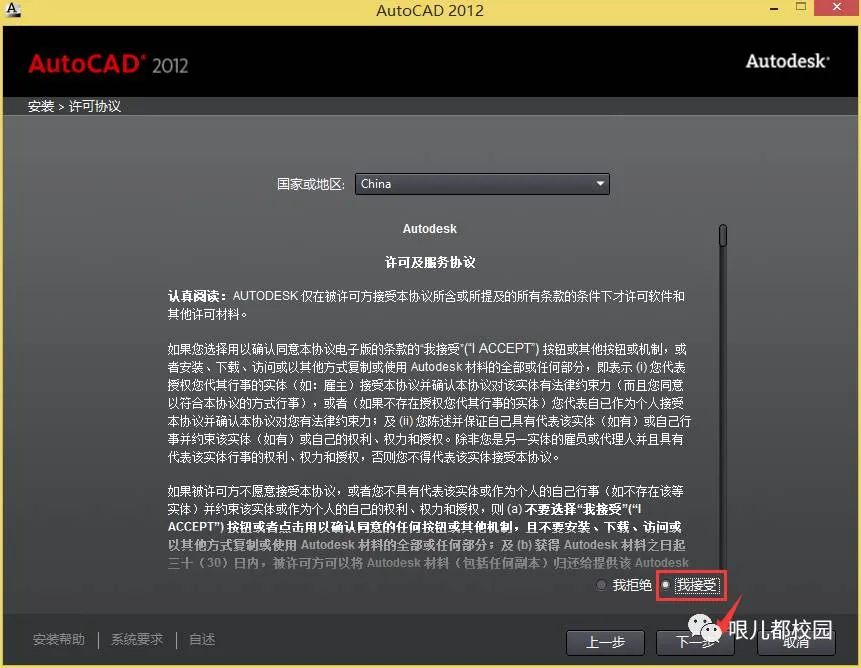The height and width of the screenshot is (668, 861).
Task: Click the license agreement scrollbar thumb
Action: coord(723,235)
